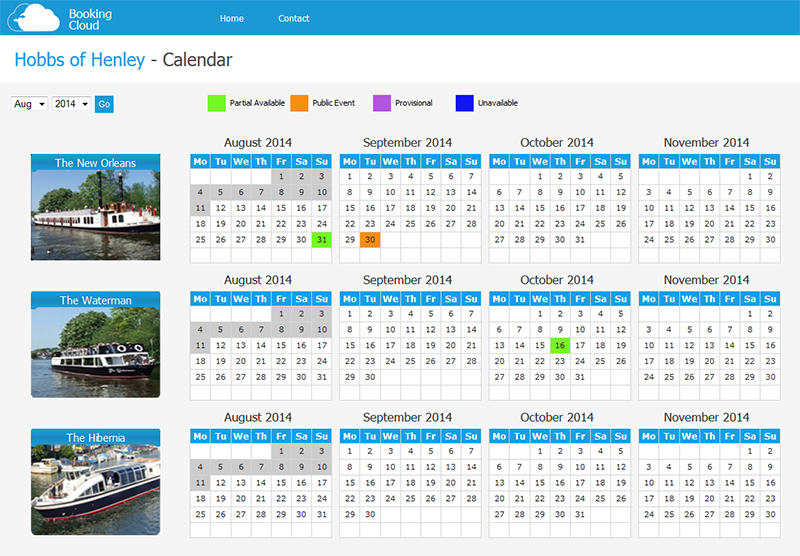Open The Waterman boat photo
The image size is (800, 556).
coord(95,352)
